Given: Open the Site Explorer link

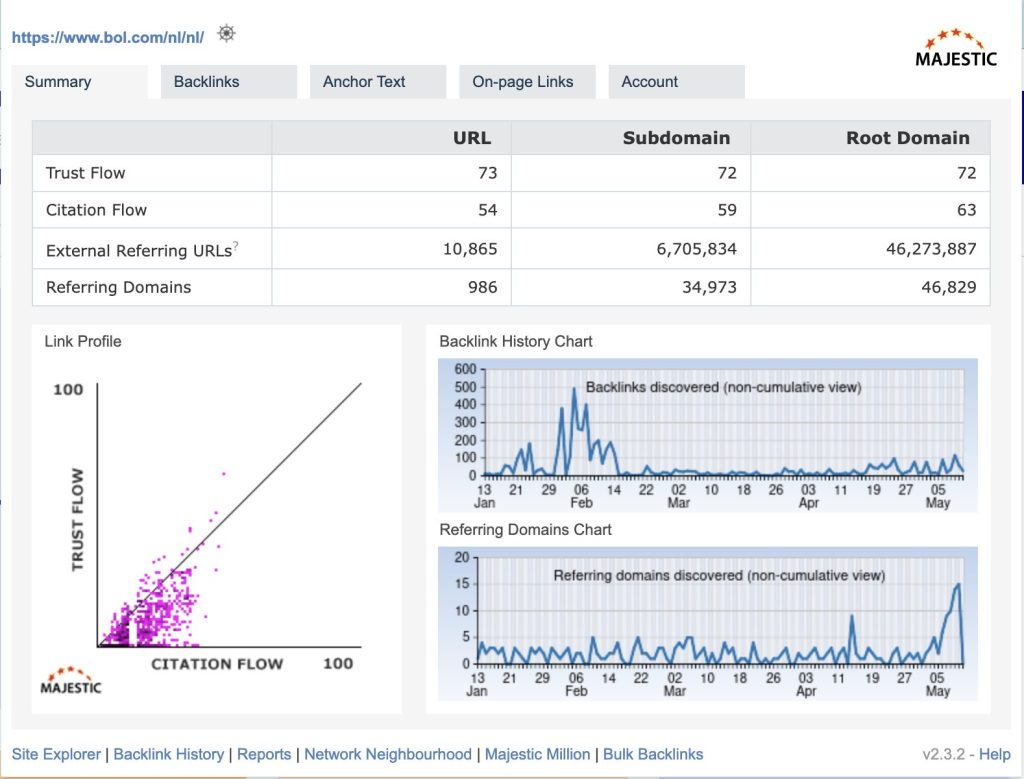Looking at the screenshot, I should pos(56,754).
